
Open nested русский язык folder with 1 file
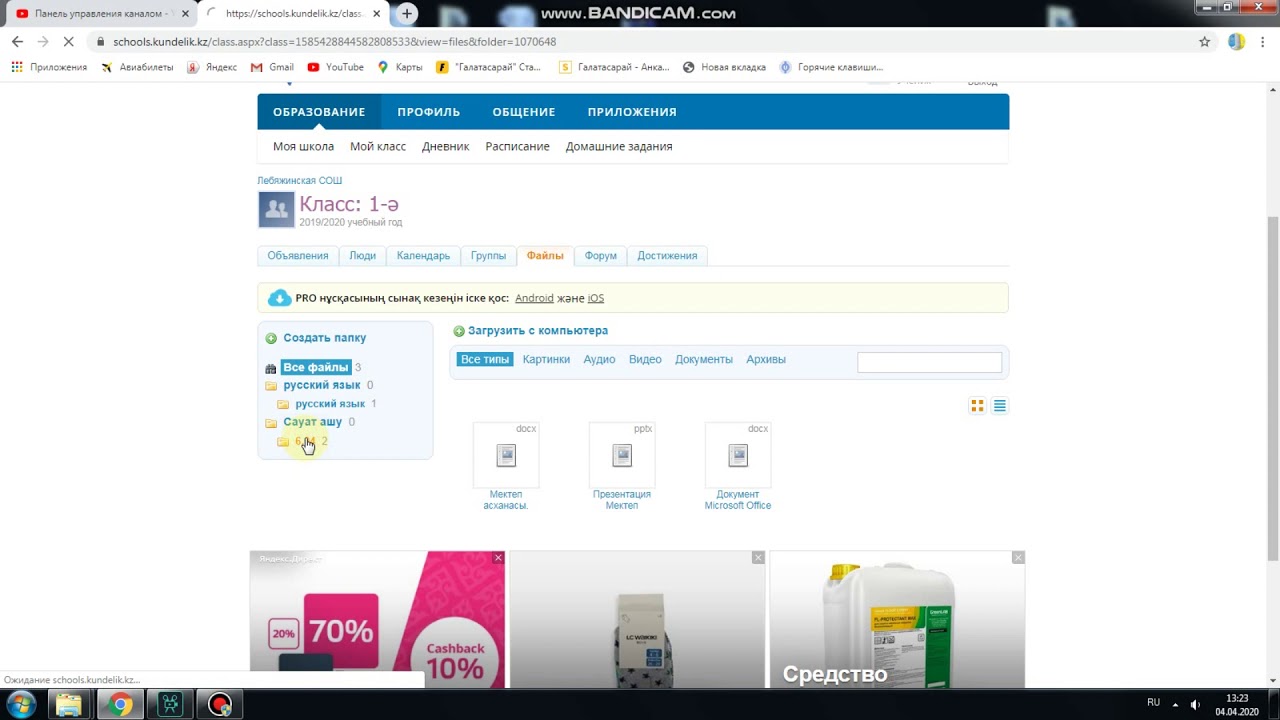tap(330, 404)
